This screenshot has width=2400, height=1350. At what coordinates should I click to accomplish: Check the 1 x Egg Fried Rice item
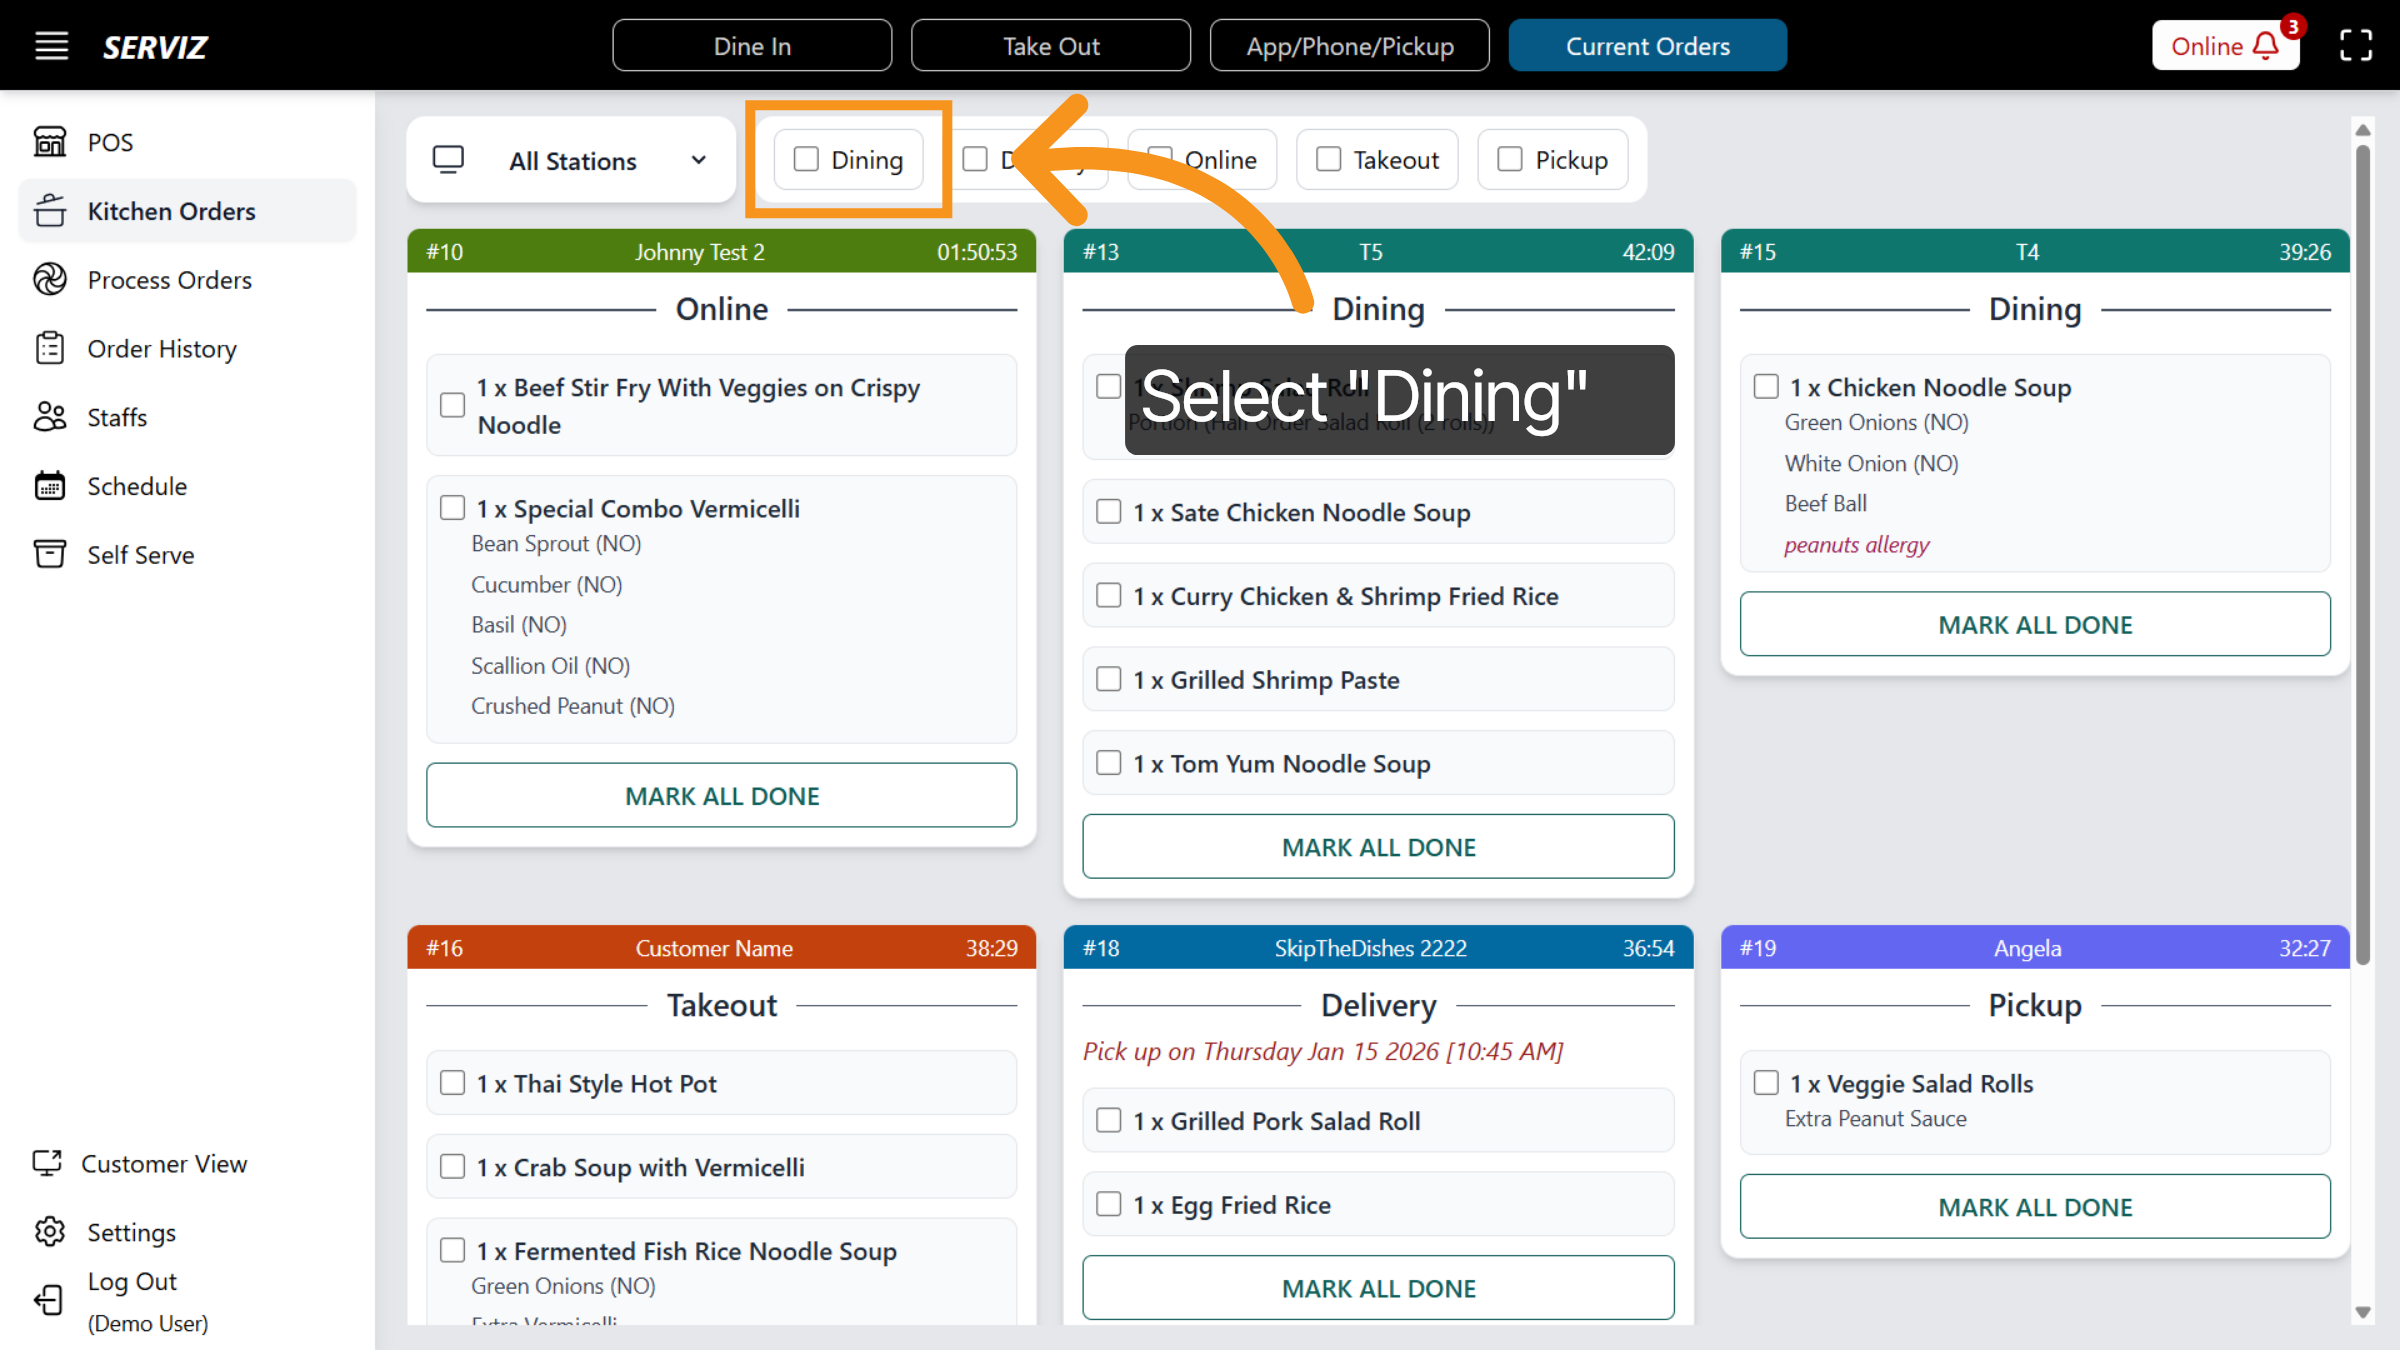[x=1108, y=1203]
